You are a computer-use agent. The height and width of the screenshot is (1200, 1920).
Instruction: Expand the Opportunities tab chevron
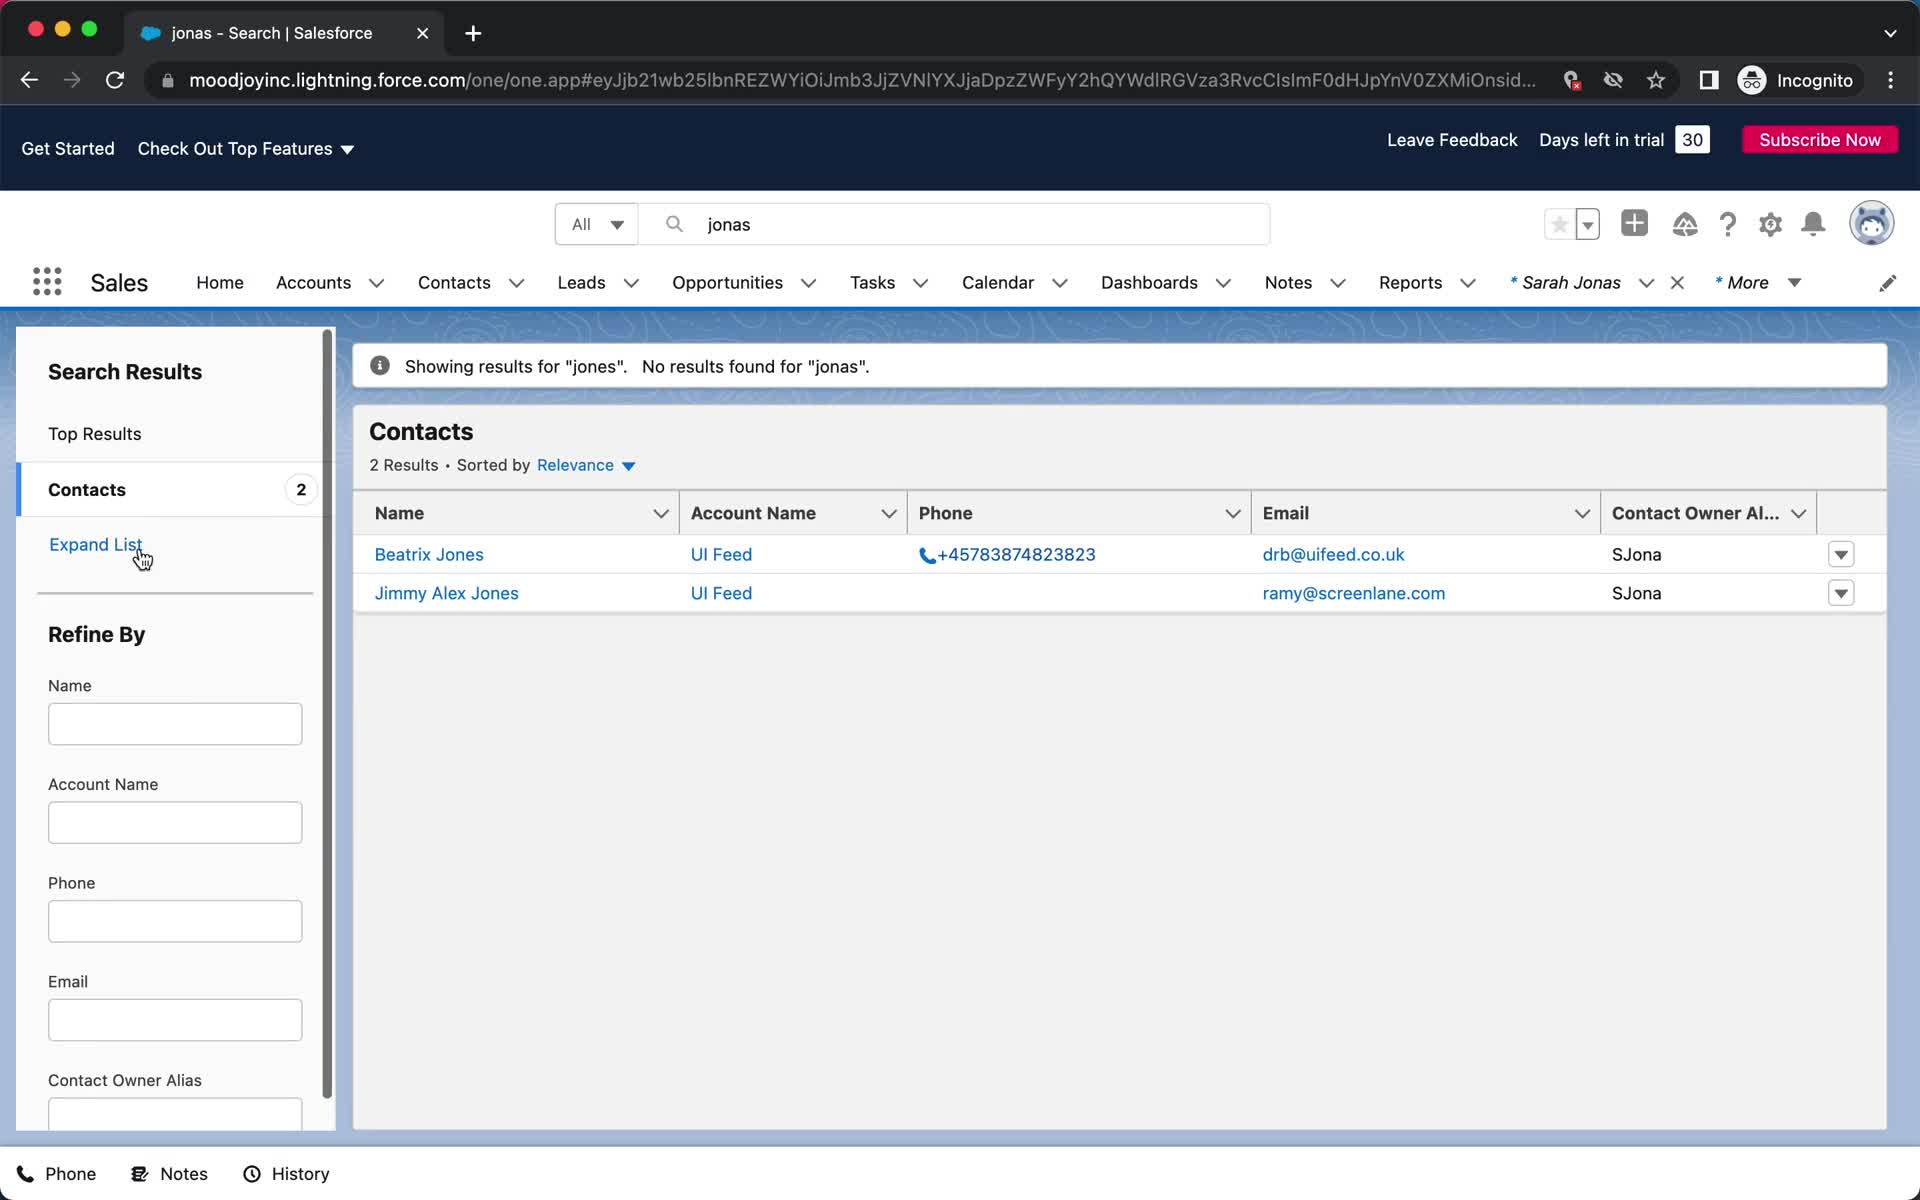coord(808,283)
